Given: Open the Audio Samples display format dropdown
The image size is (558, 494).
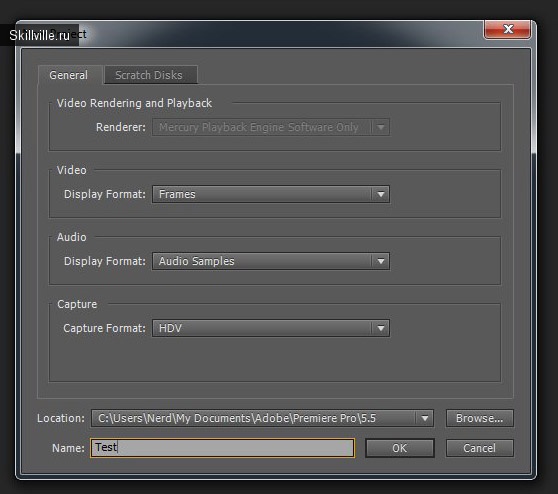Looking at the screenshot, I should point(271,261).
